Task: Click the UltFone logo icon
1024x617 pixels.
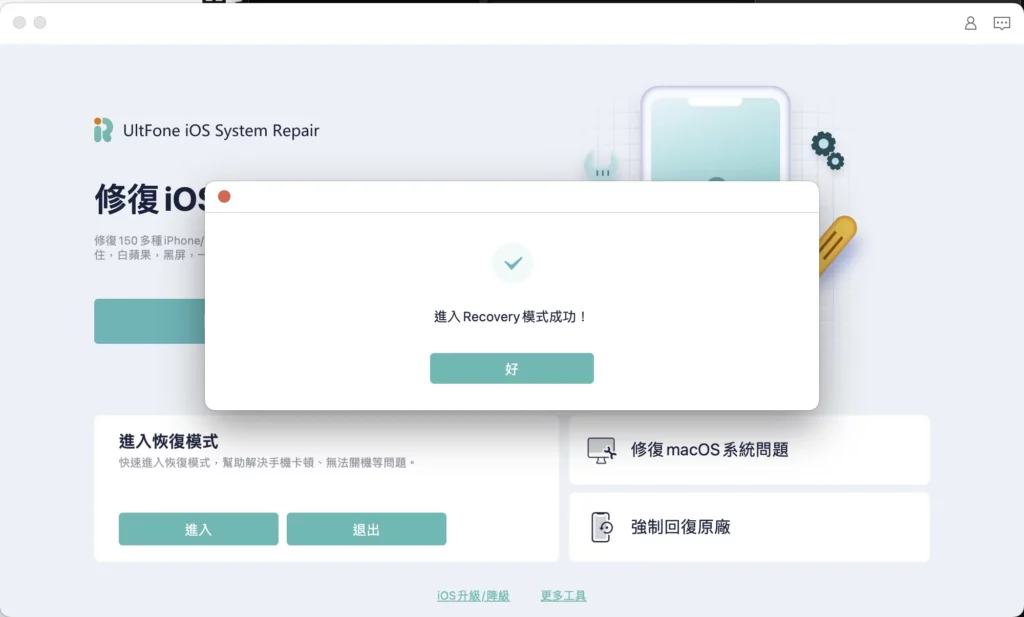Action: [103, 130]
